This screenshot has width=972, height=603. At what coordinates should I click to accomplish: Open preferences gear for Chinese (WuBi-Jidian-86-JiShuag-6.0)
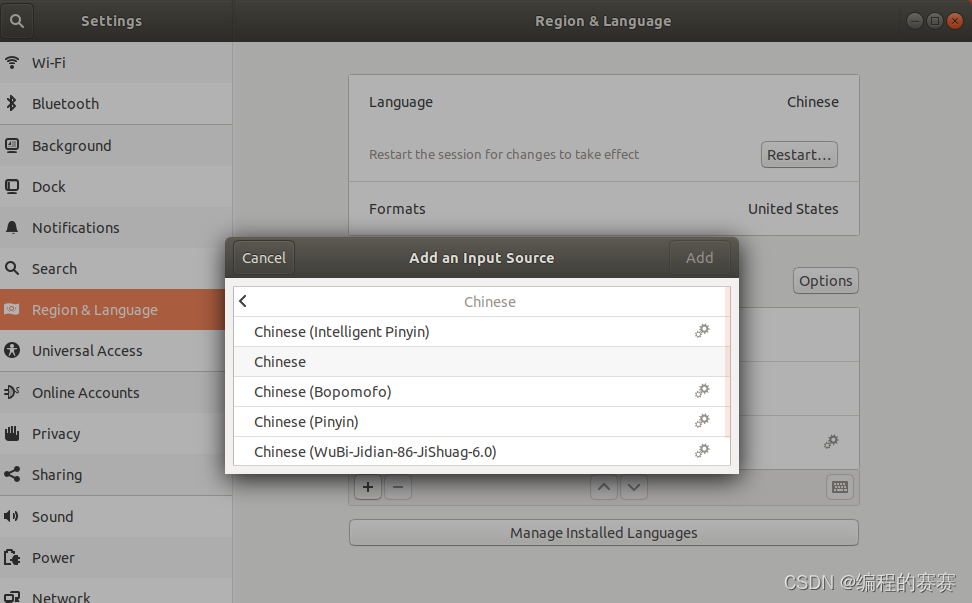click(703, 451)
